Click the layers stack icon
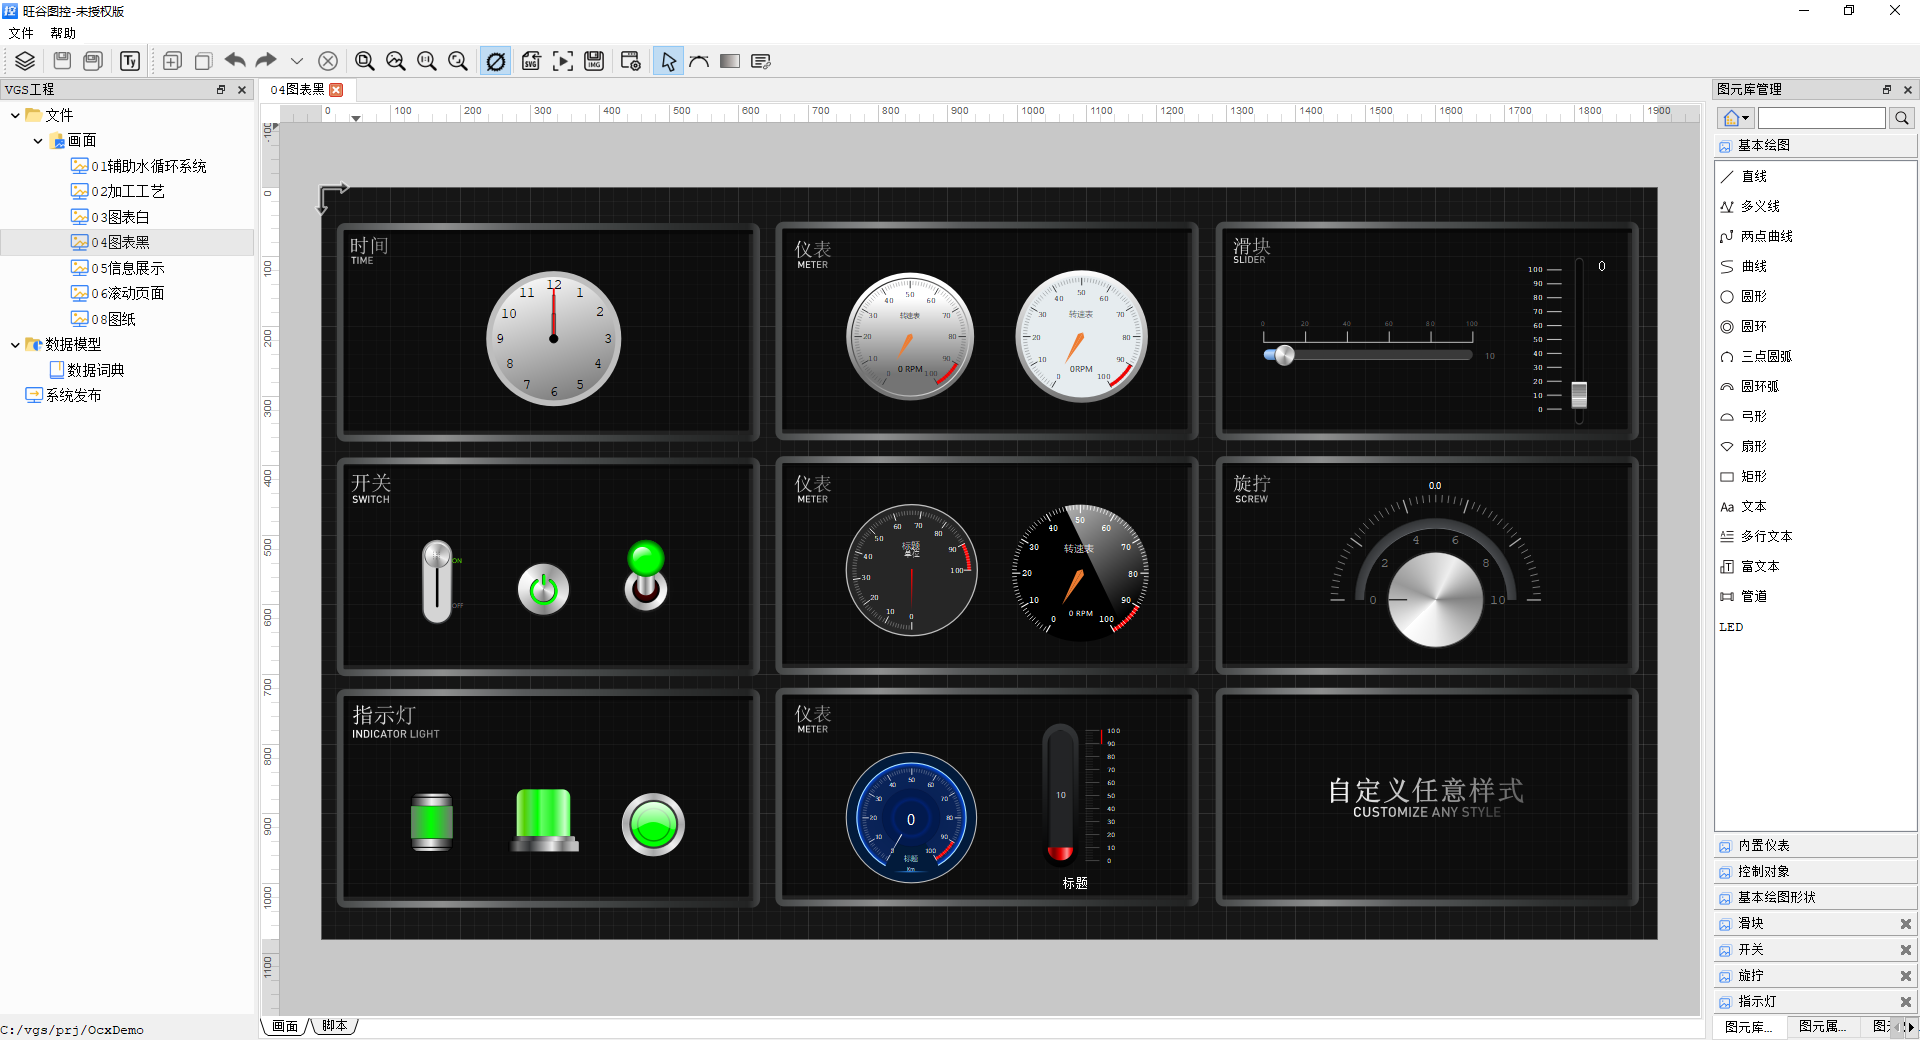The image size is (1920, 1040). coord(25,61)
